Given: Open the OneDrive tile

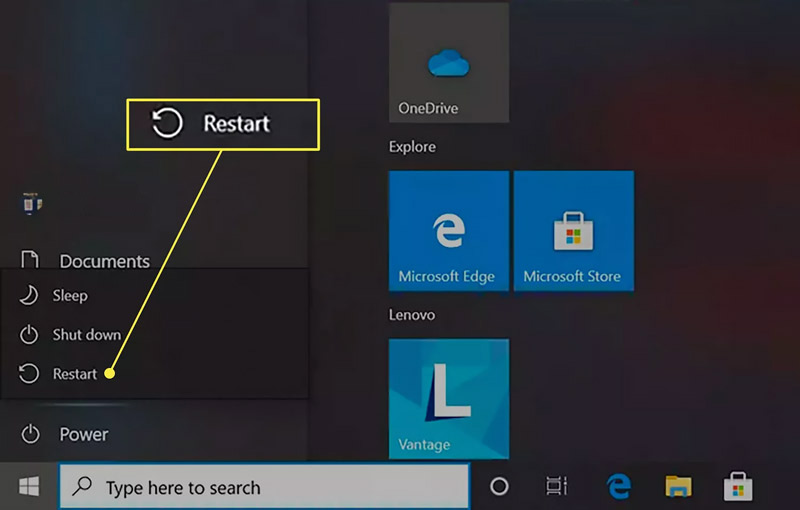Looking at the screenshot, I should click(449, 62).
